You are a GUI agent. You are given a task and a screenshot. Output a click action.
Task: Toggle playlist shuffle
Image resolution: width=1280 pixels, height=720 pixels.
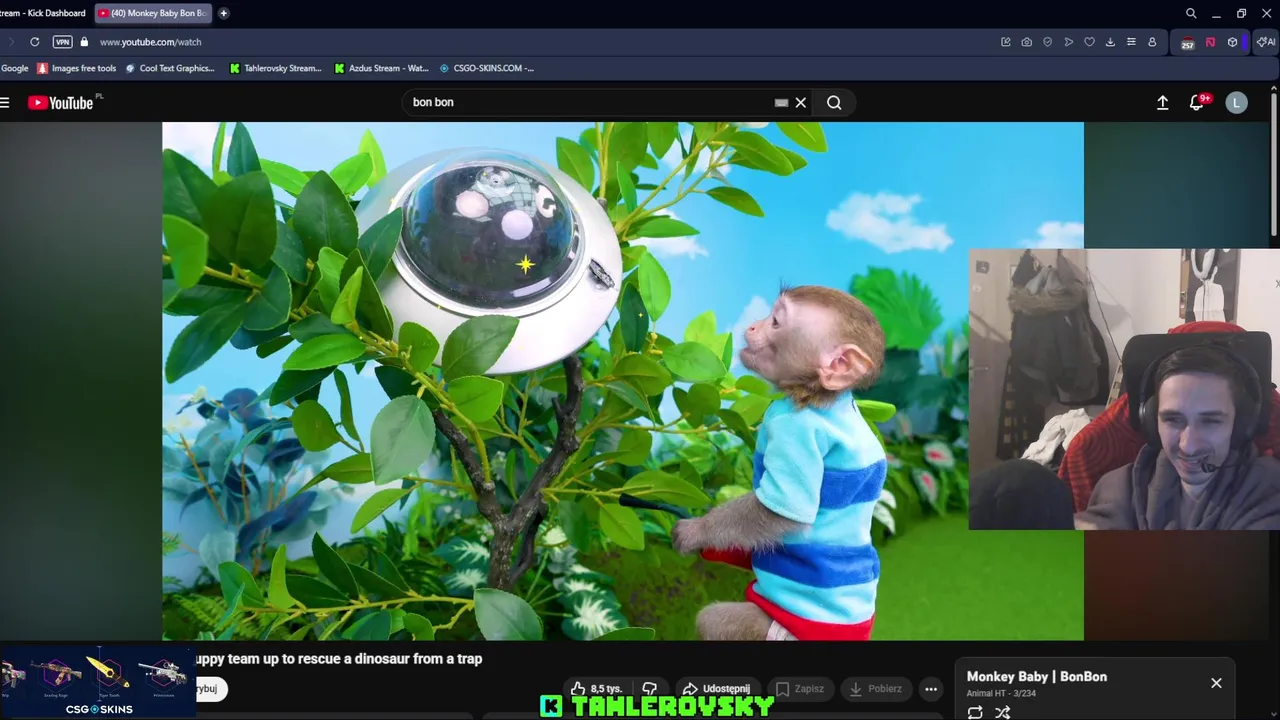click(1003, 712)
